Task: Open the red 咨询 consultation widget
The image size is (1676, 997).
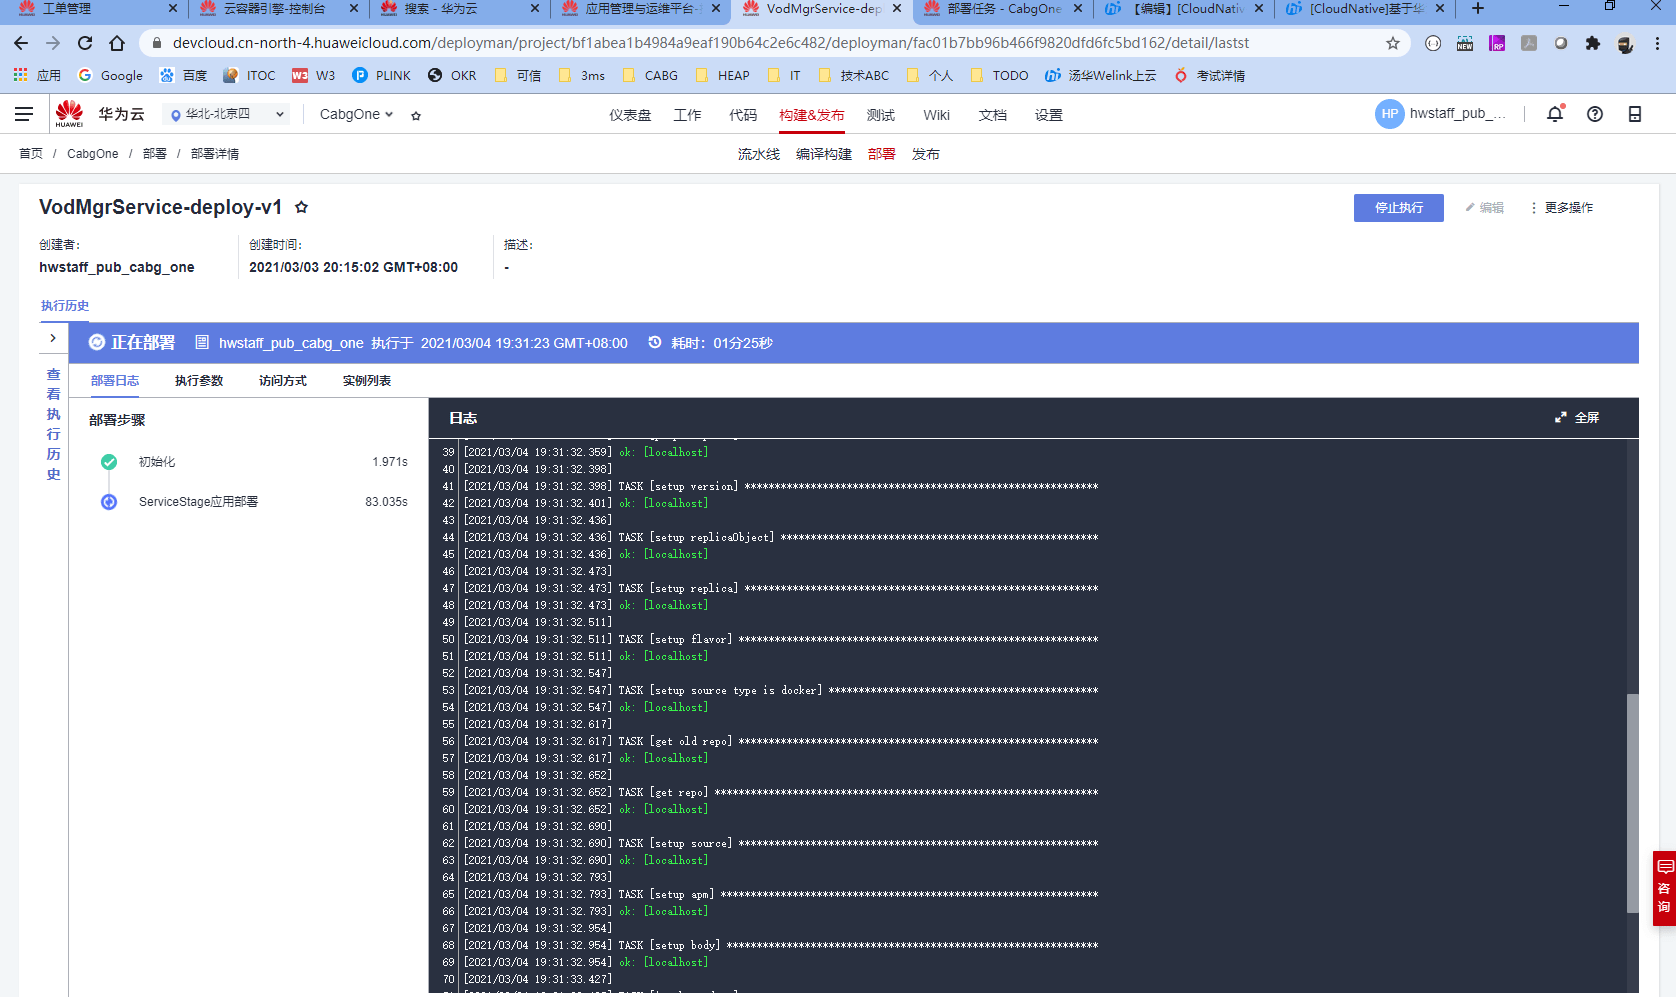Action: pos(1664,888)
